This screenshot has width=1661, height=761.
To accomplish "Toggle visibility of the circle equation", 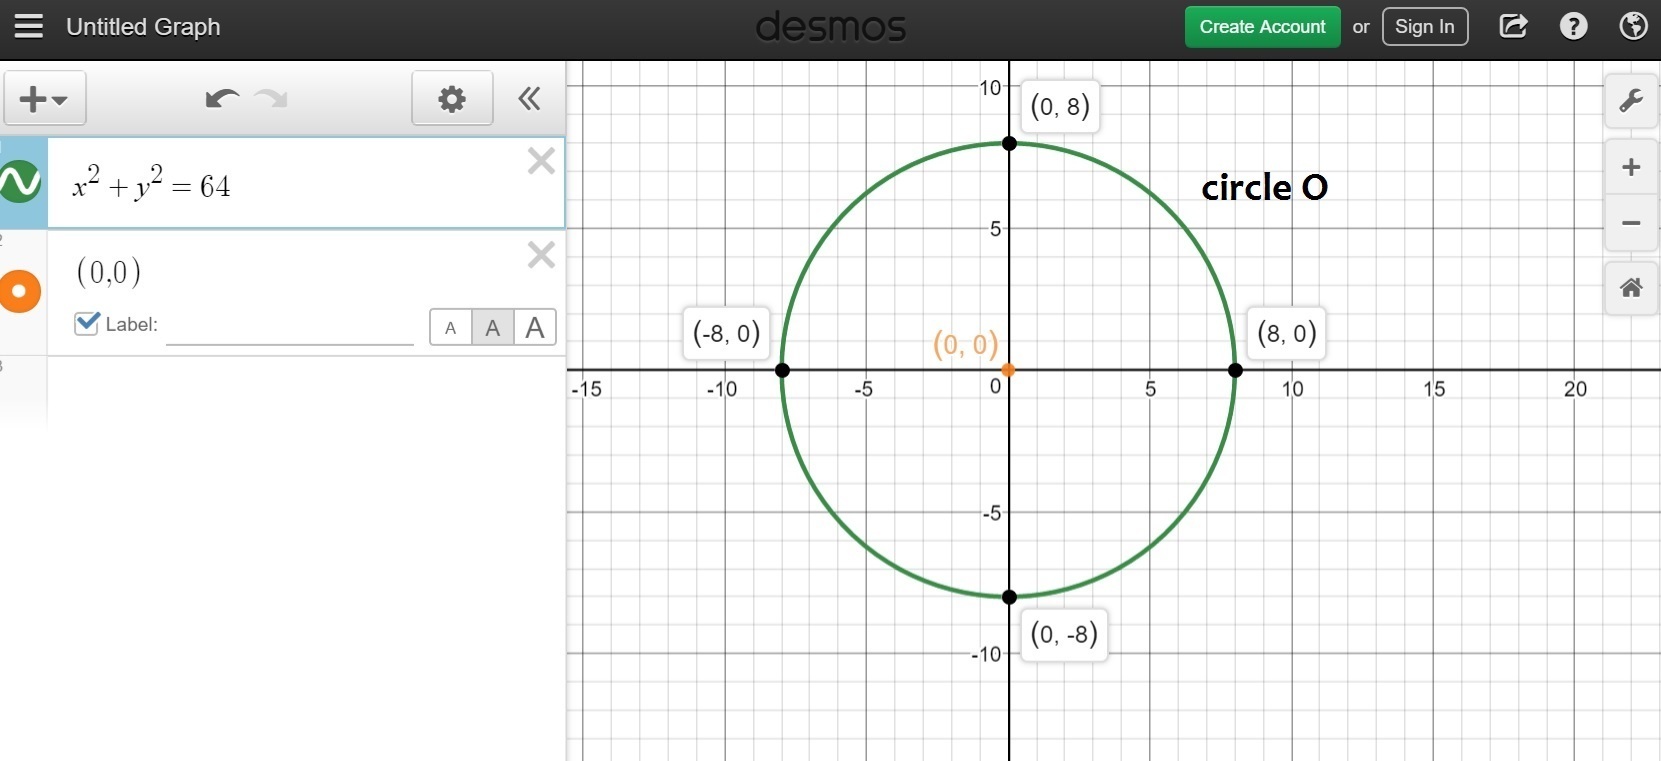I will pyautogui.click(x=20, y=183).
